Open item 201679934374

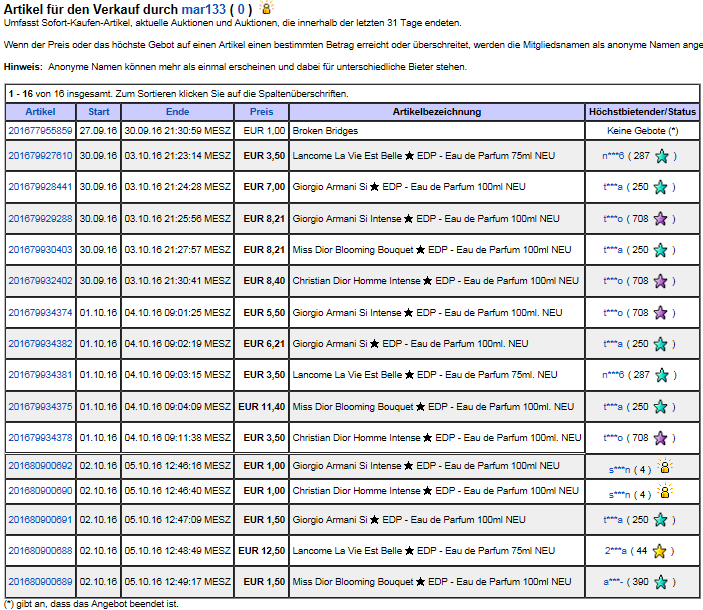[40, 312]
